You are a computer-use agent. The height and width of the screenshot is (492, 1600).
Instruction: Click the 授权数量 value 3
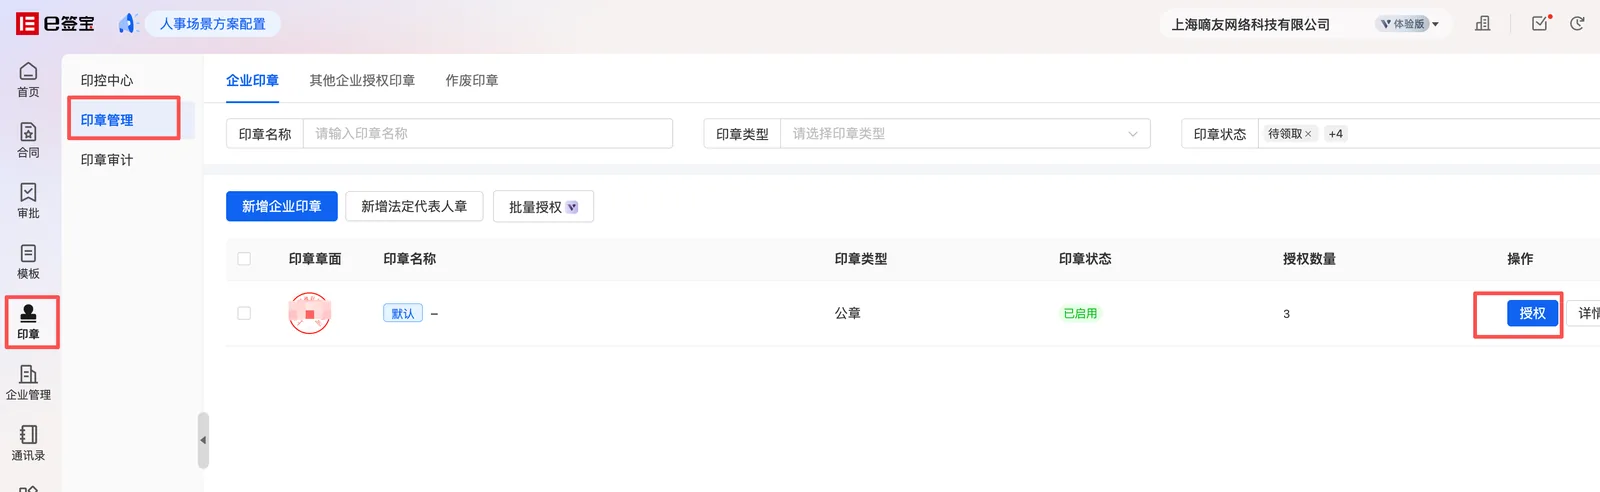1286,314
